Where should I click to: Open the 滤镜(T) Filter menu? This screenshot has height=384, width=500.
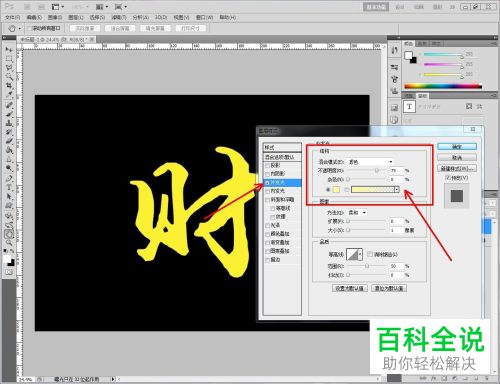click(119, 17)
